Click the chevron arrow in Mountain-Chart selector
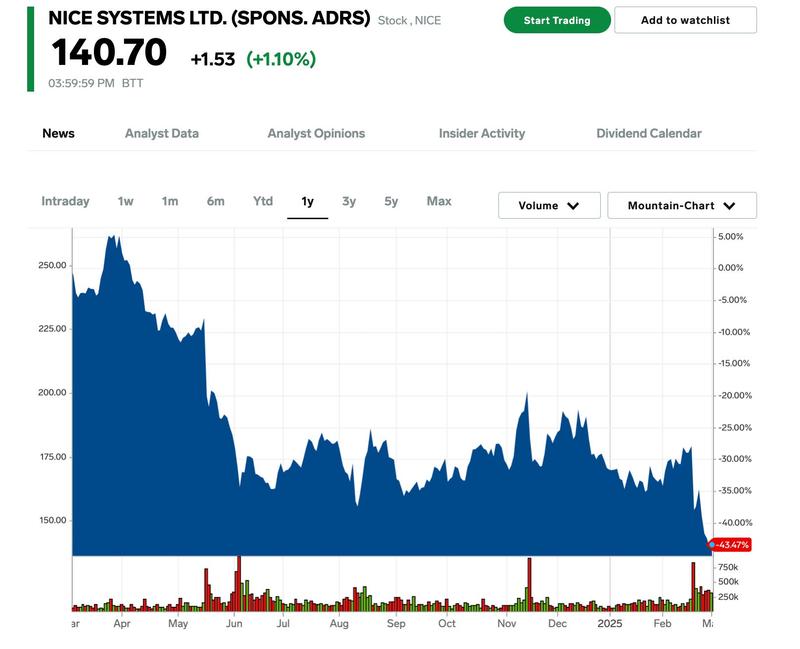This screenshot has height=649, width=800. 729,205
